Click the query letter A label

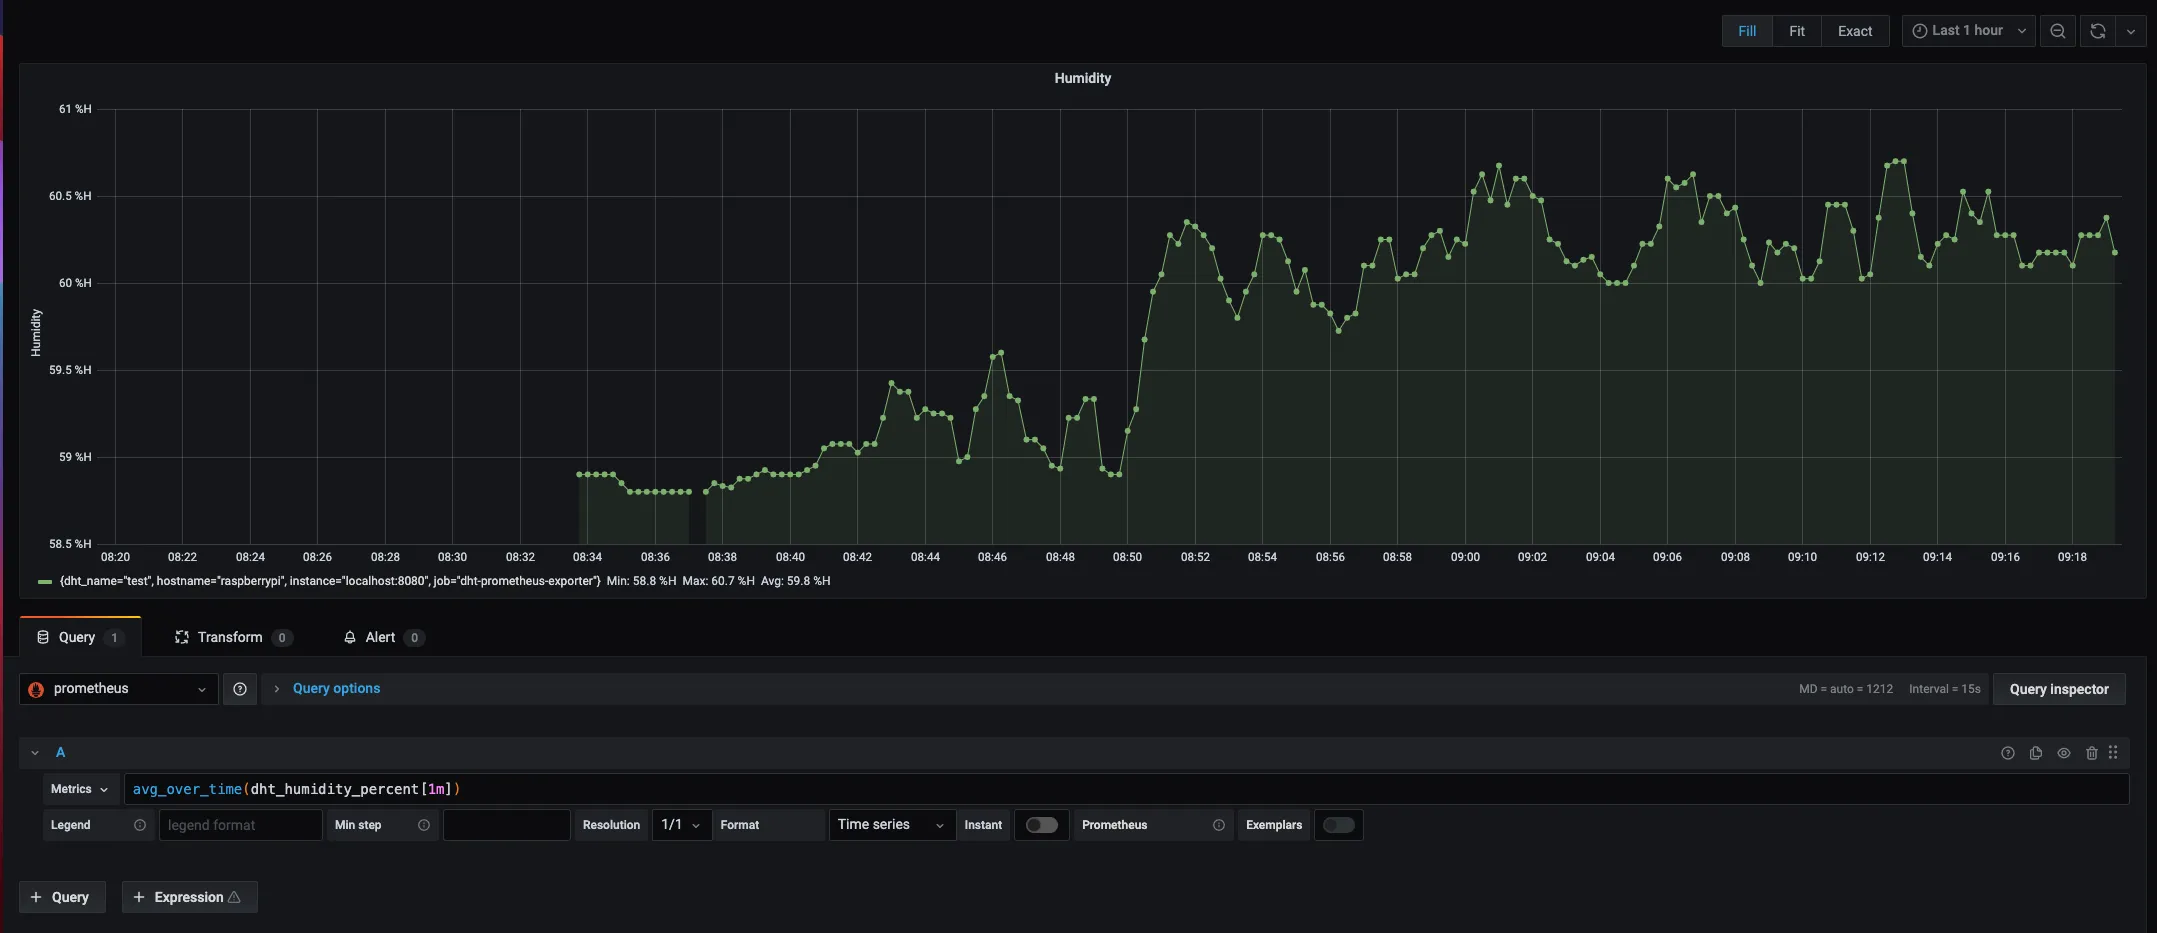(60, 753)
